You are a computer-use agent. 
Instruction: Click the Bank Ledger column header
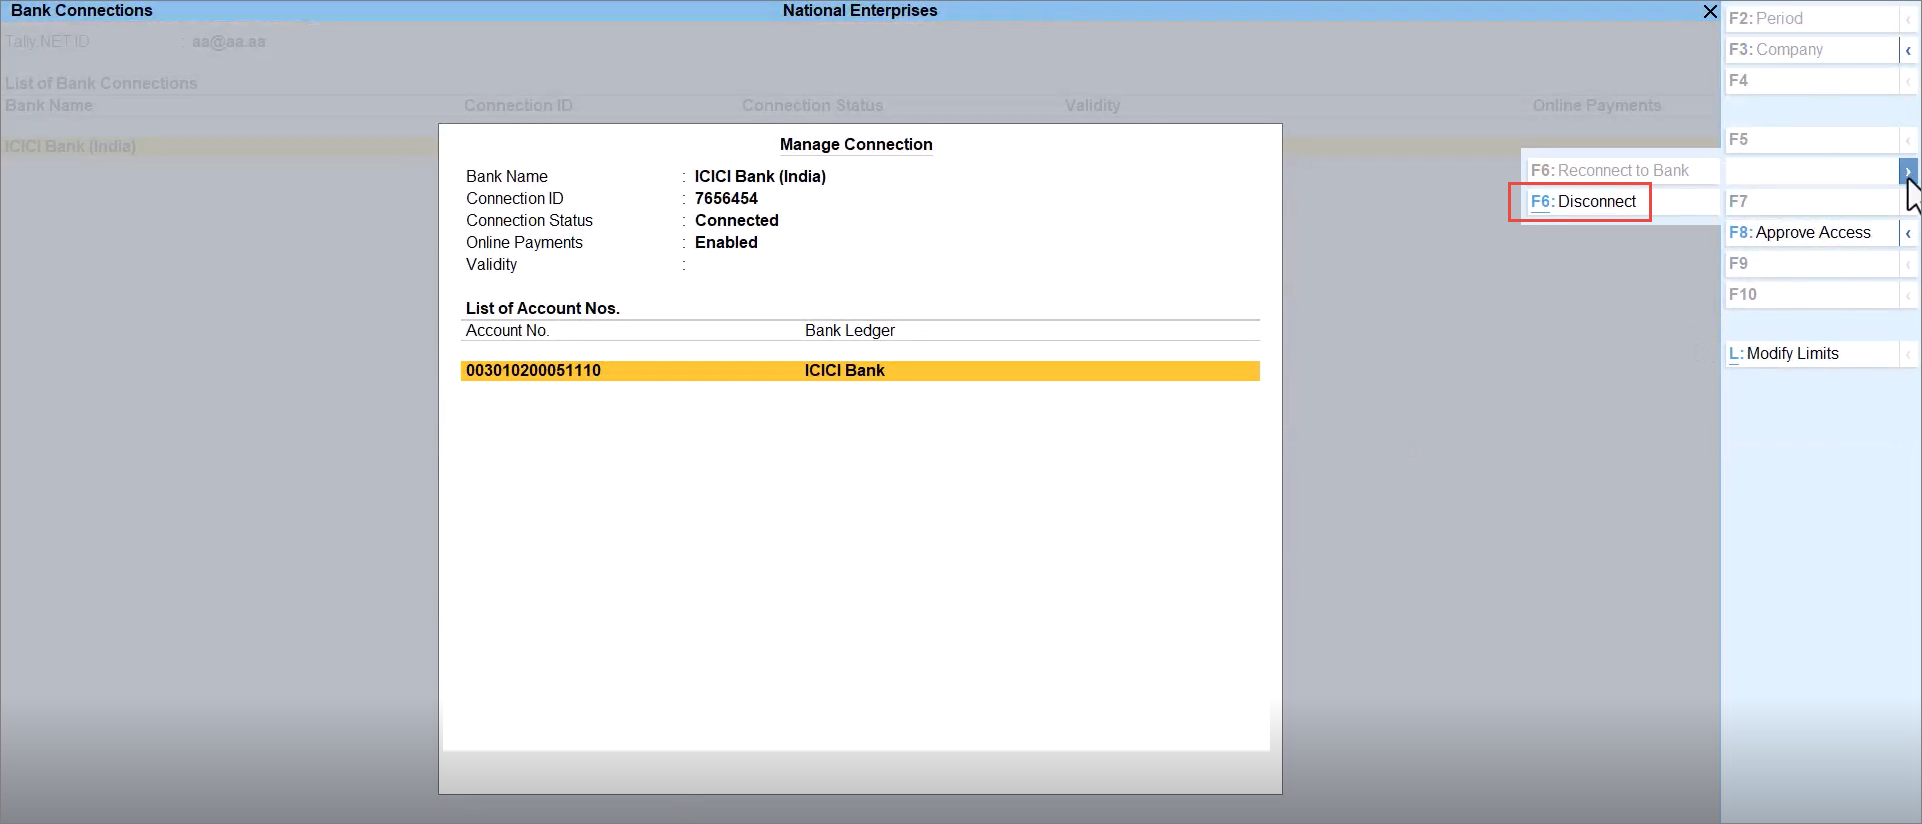pyautogui.click(x=850, y=331)
